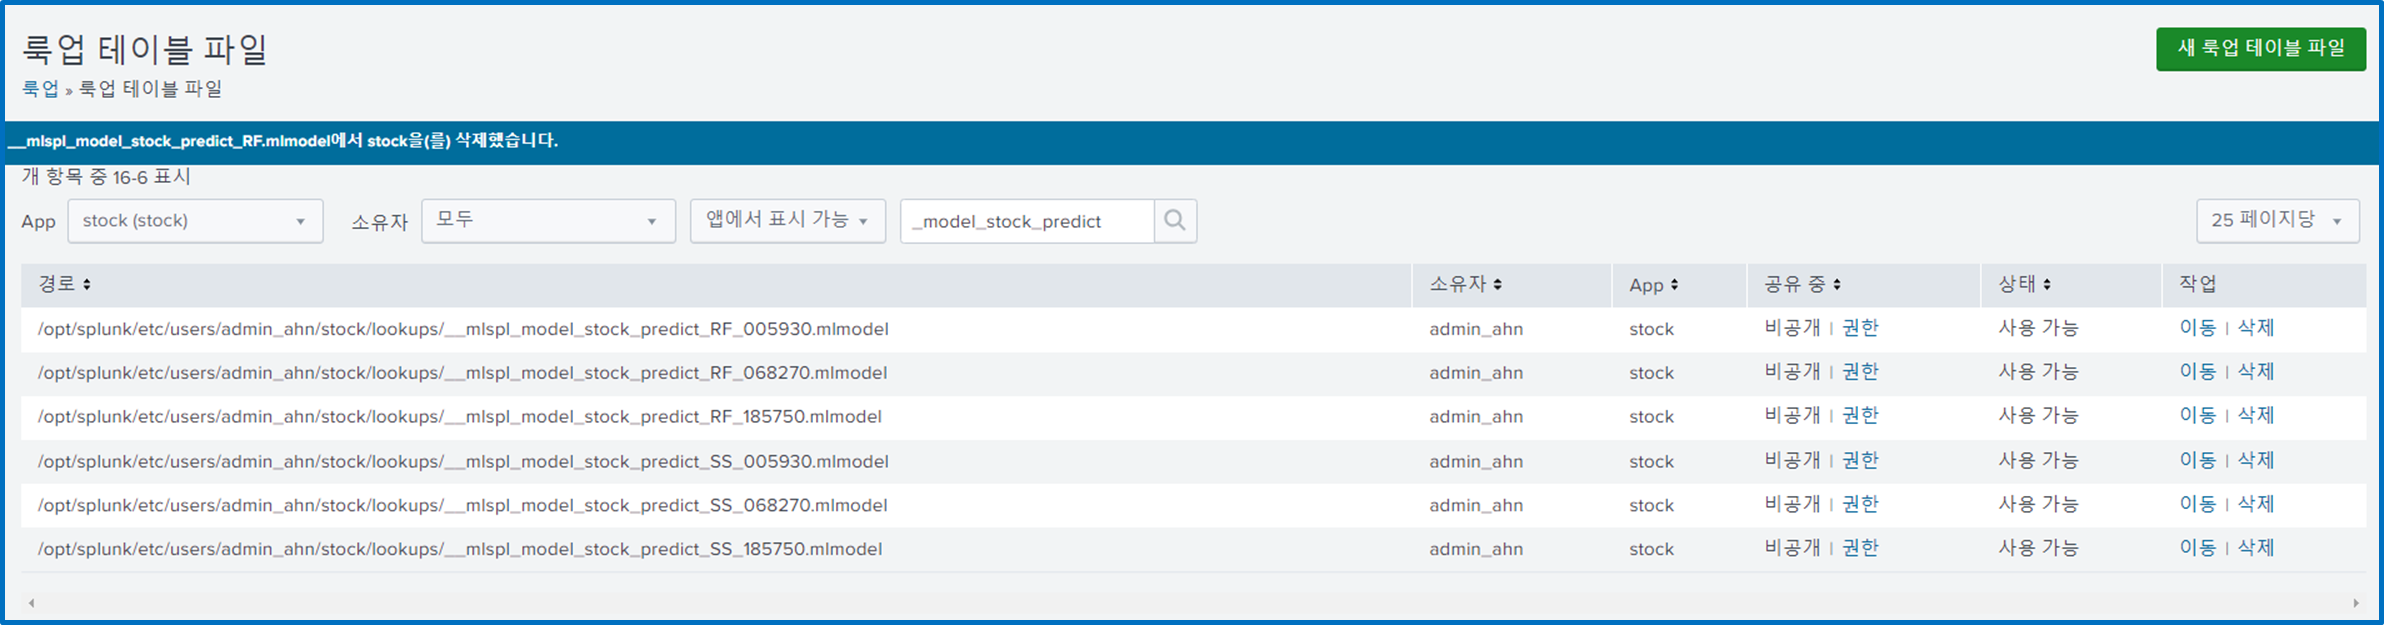This screenshot has height=625, width=2384.
Task: Expand the 앱에서 표시 가능 filter dropdown
Action: [788, 221]
